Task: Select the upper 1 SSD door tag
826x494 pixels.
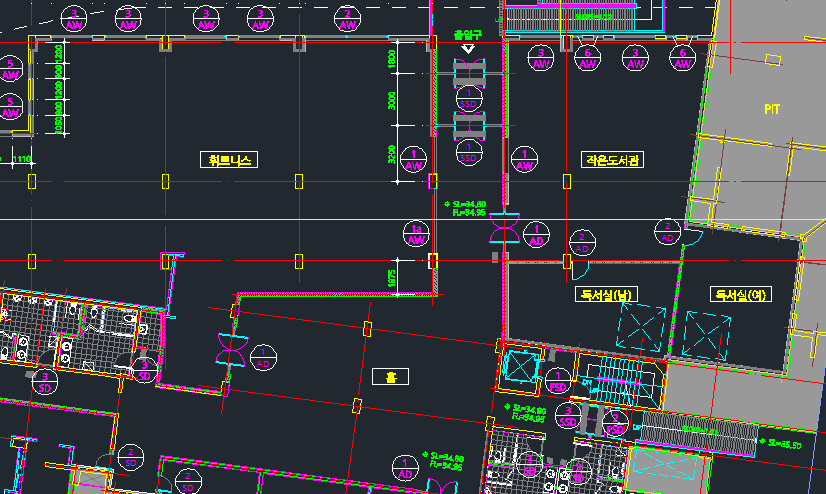Action: 468,97
